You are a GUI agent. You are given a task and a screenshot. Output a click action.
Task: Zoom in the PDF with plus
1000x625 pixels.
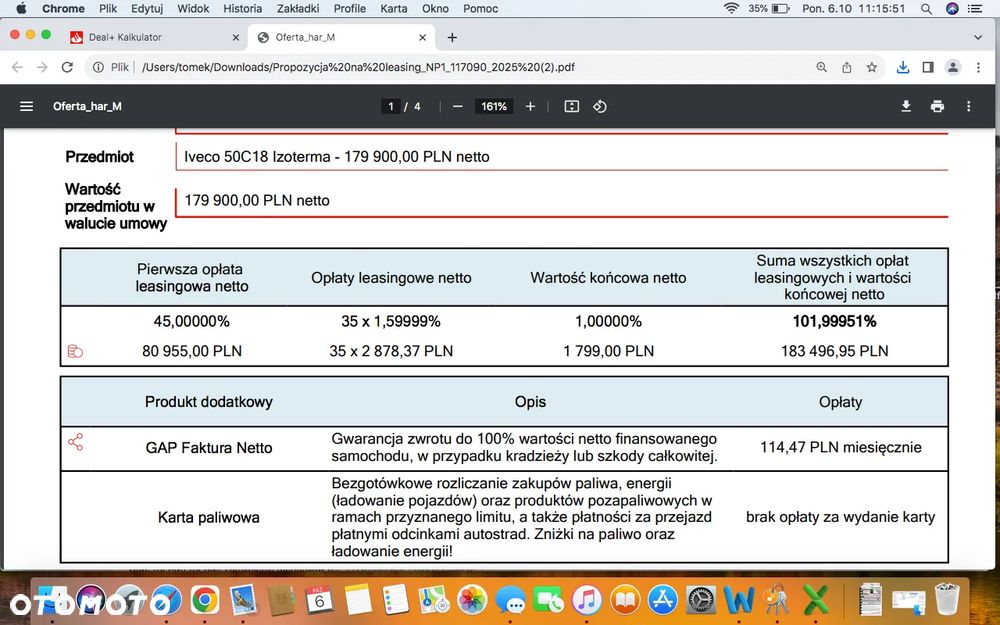click(x=530, y=107)
